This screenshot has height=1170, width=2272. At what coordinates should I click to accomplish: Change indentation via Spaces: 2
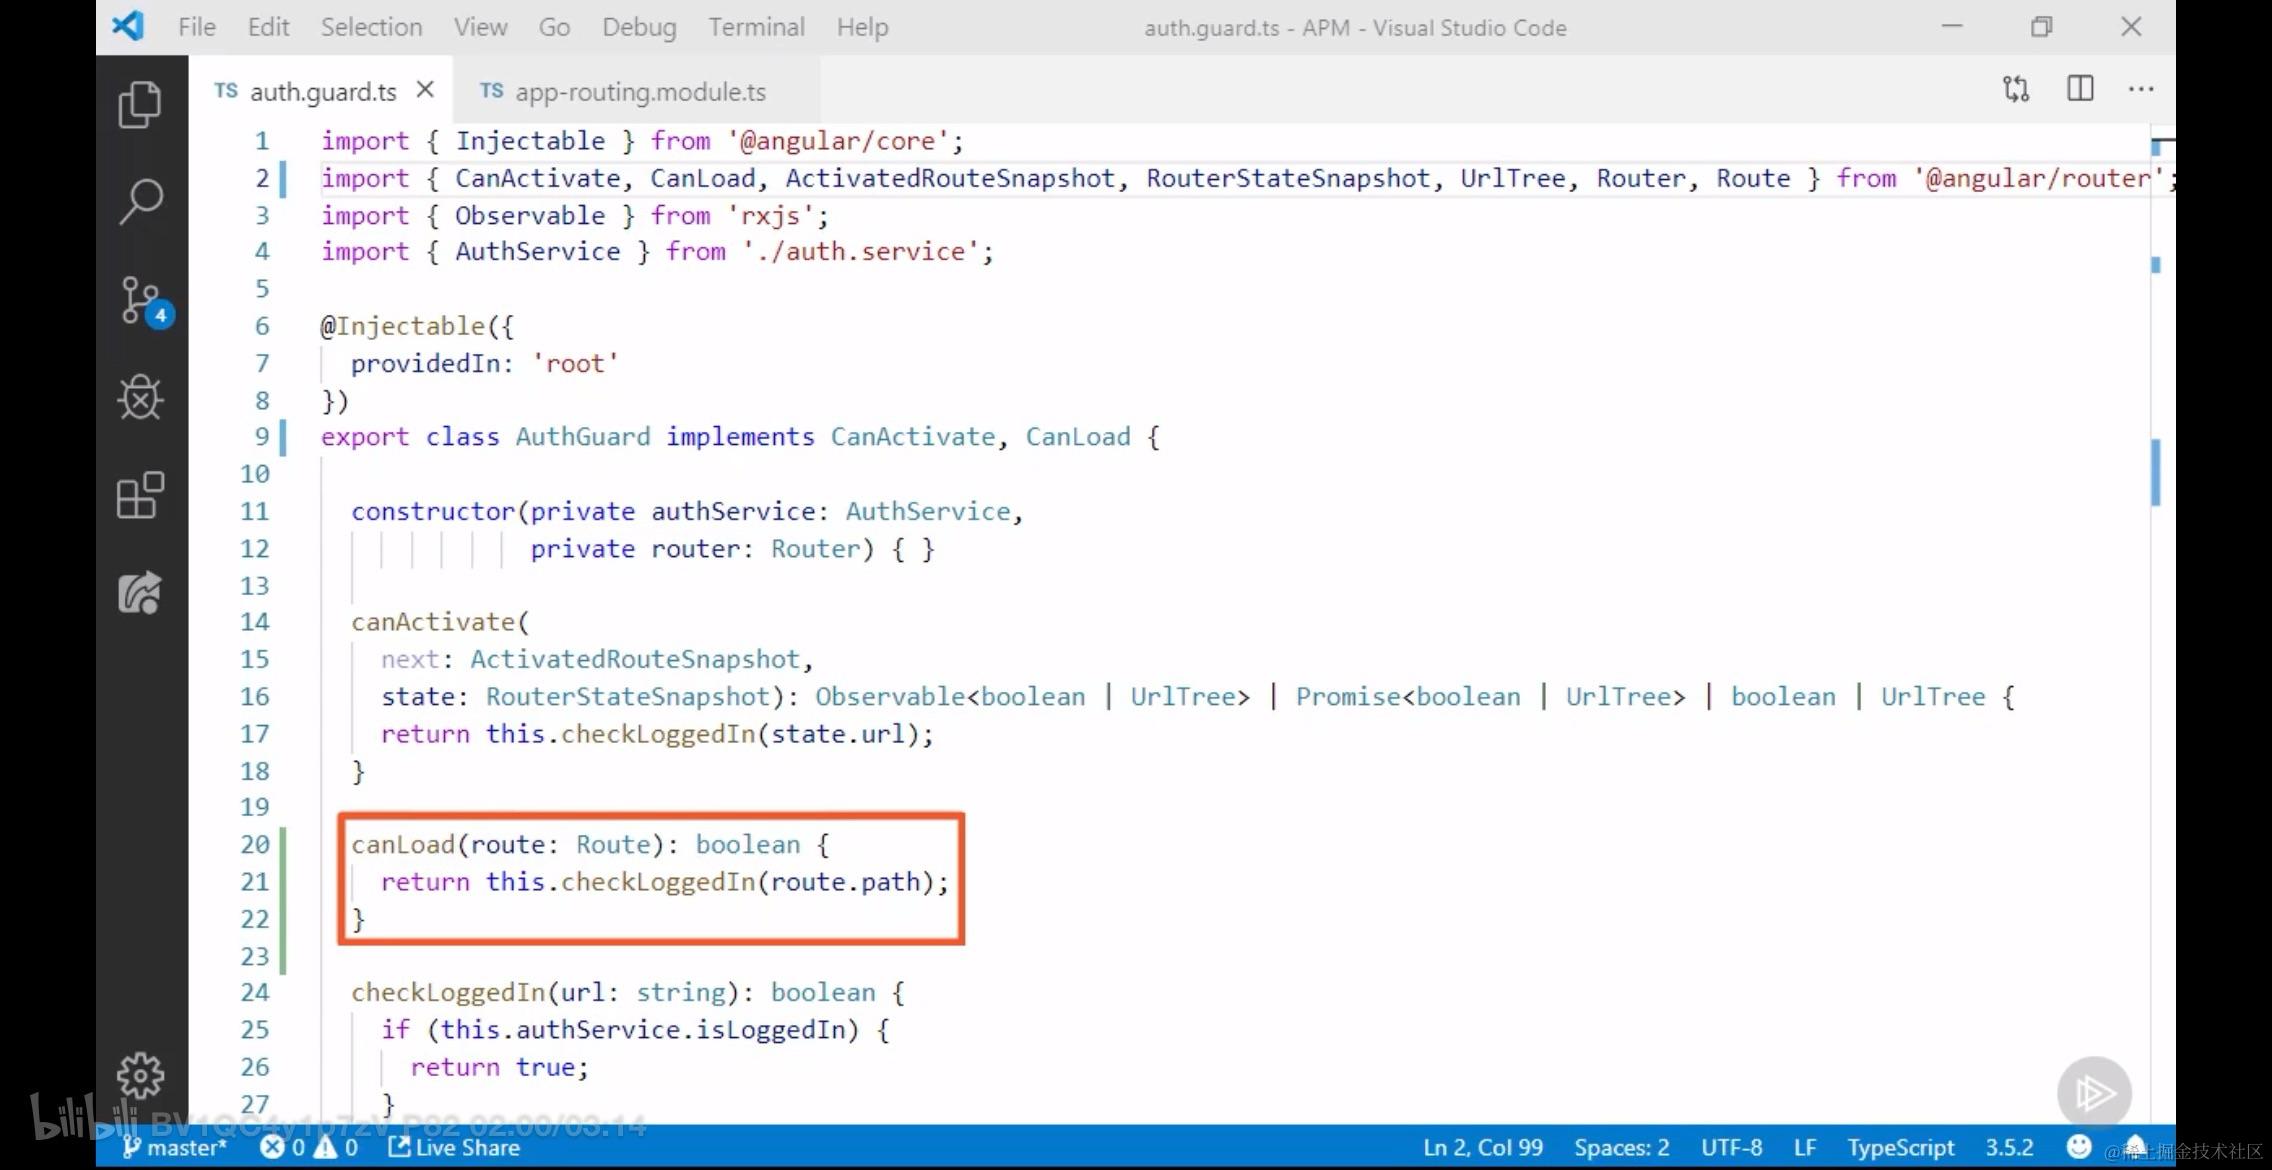point(1621,1147)
